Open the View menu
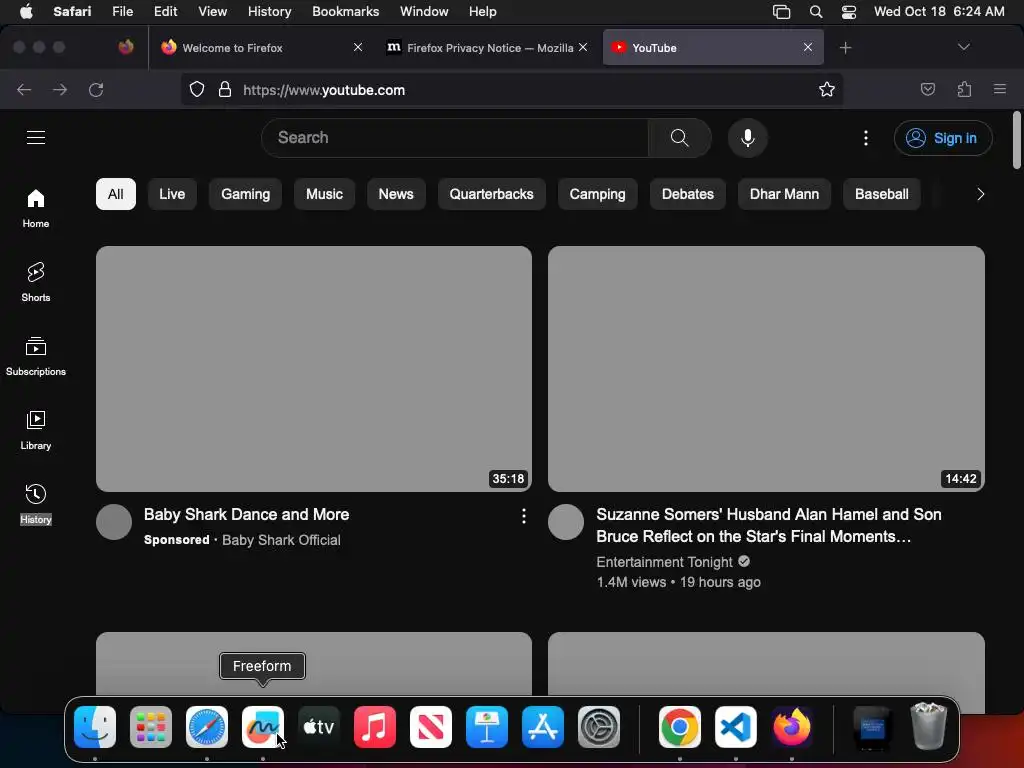 tap(212, 12)
